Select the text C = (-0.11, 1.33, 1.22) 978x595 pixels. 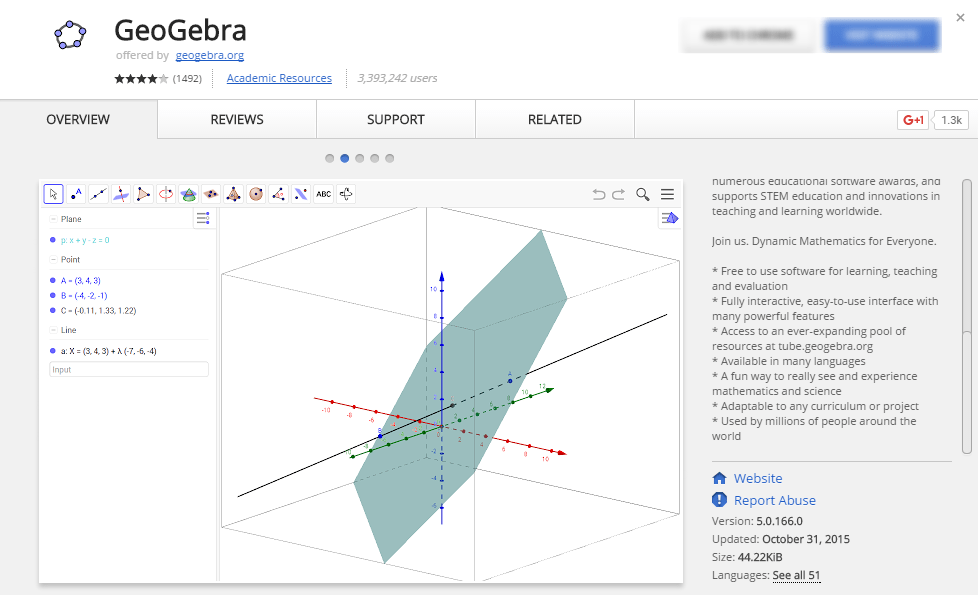tap(99, 311)
